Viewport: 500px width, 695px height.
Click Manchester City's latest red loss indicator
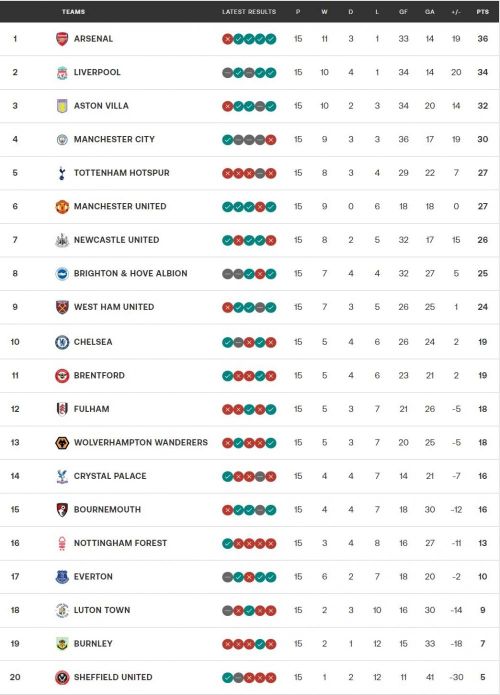[x=271, y=140]
